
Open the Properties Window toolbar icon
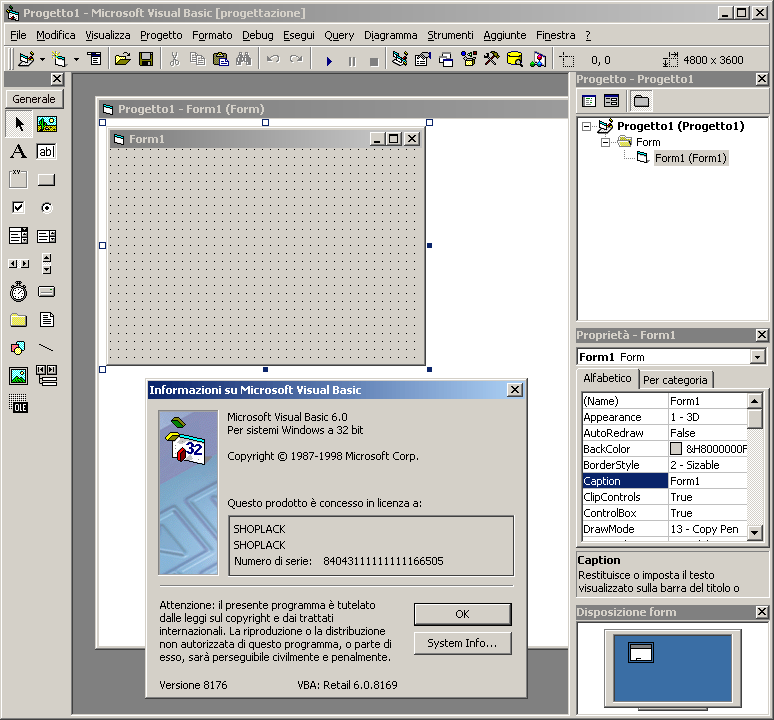[x=423, y=60]
